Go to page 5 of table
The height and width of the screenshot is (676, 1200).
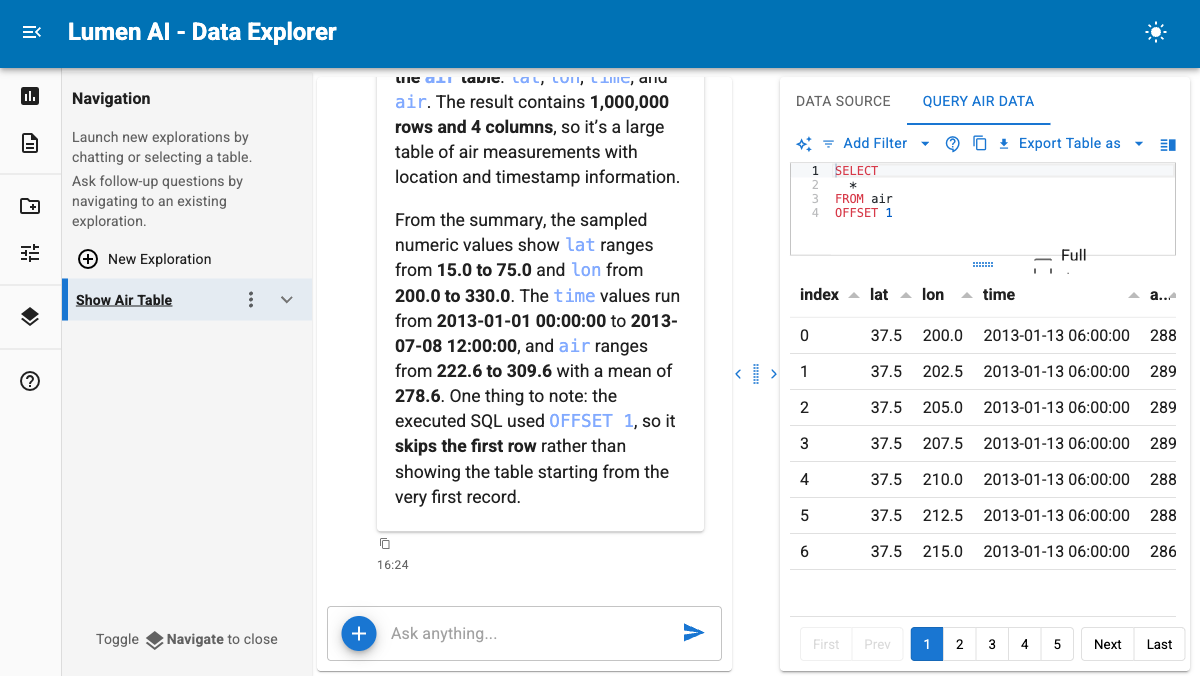(x=1057, y=644)
